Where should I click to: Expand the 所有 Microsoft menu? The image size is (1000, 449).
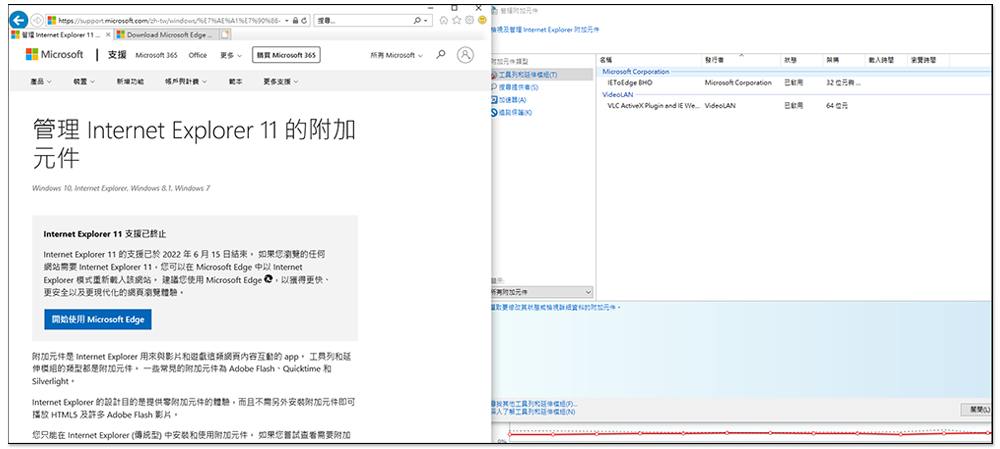395,55
